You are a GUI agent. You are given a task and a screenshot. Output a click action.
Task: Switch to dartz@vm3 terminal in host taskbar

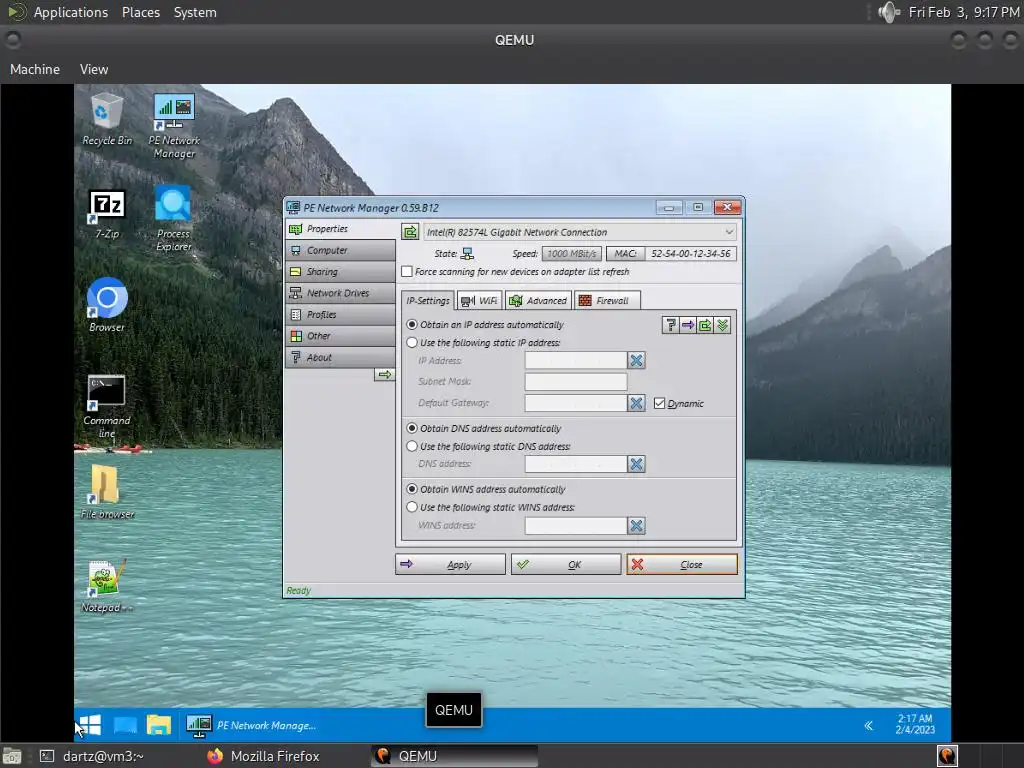[91, 756]
